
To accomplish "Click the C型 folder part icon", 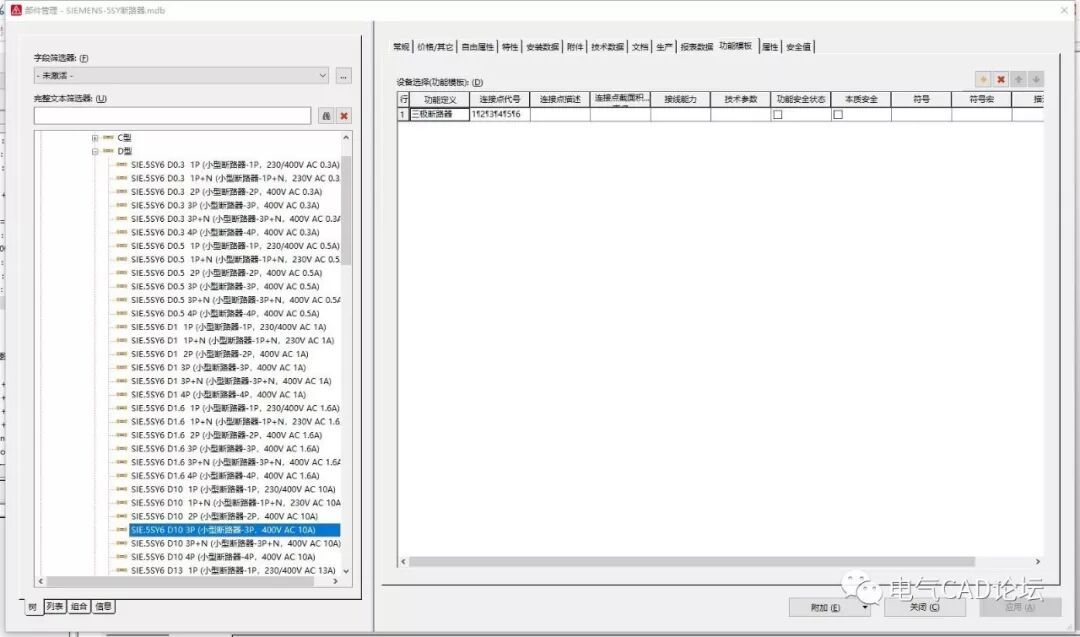I will (x=108, y=138).
